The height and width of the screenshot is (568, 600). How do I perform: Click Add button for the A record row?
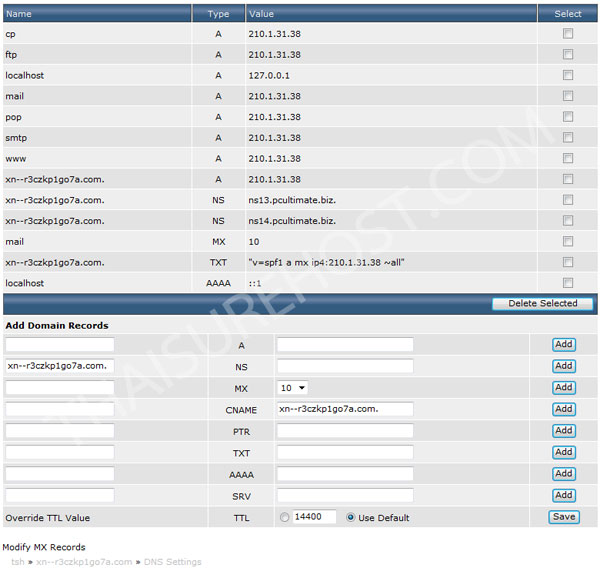tap(564, 344)
